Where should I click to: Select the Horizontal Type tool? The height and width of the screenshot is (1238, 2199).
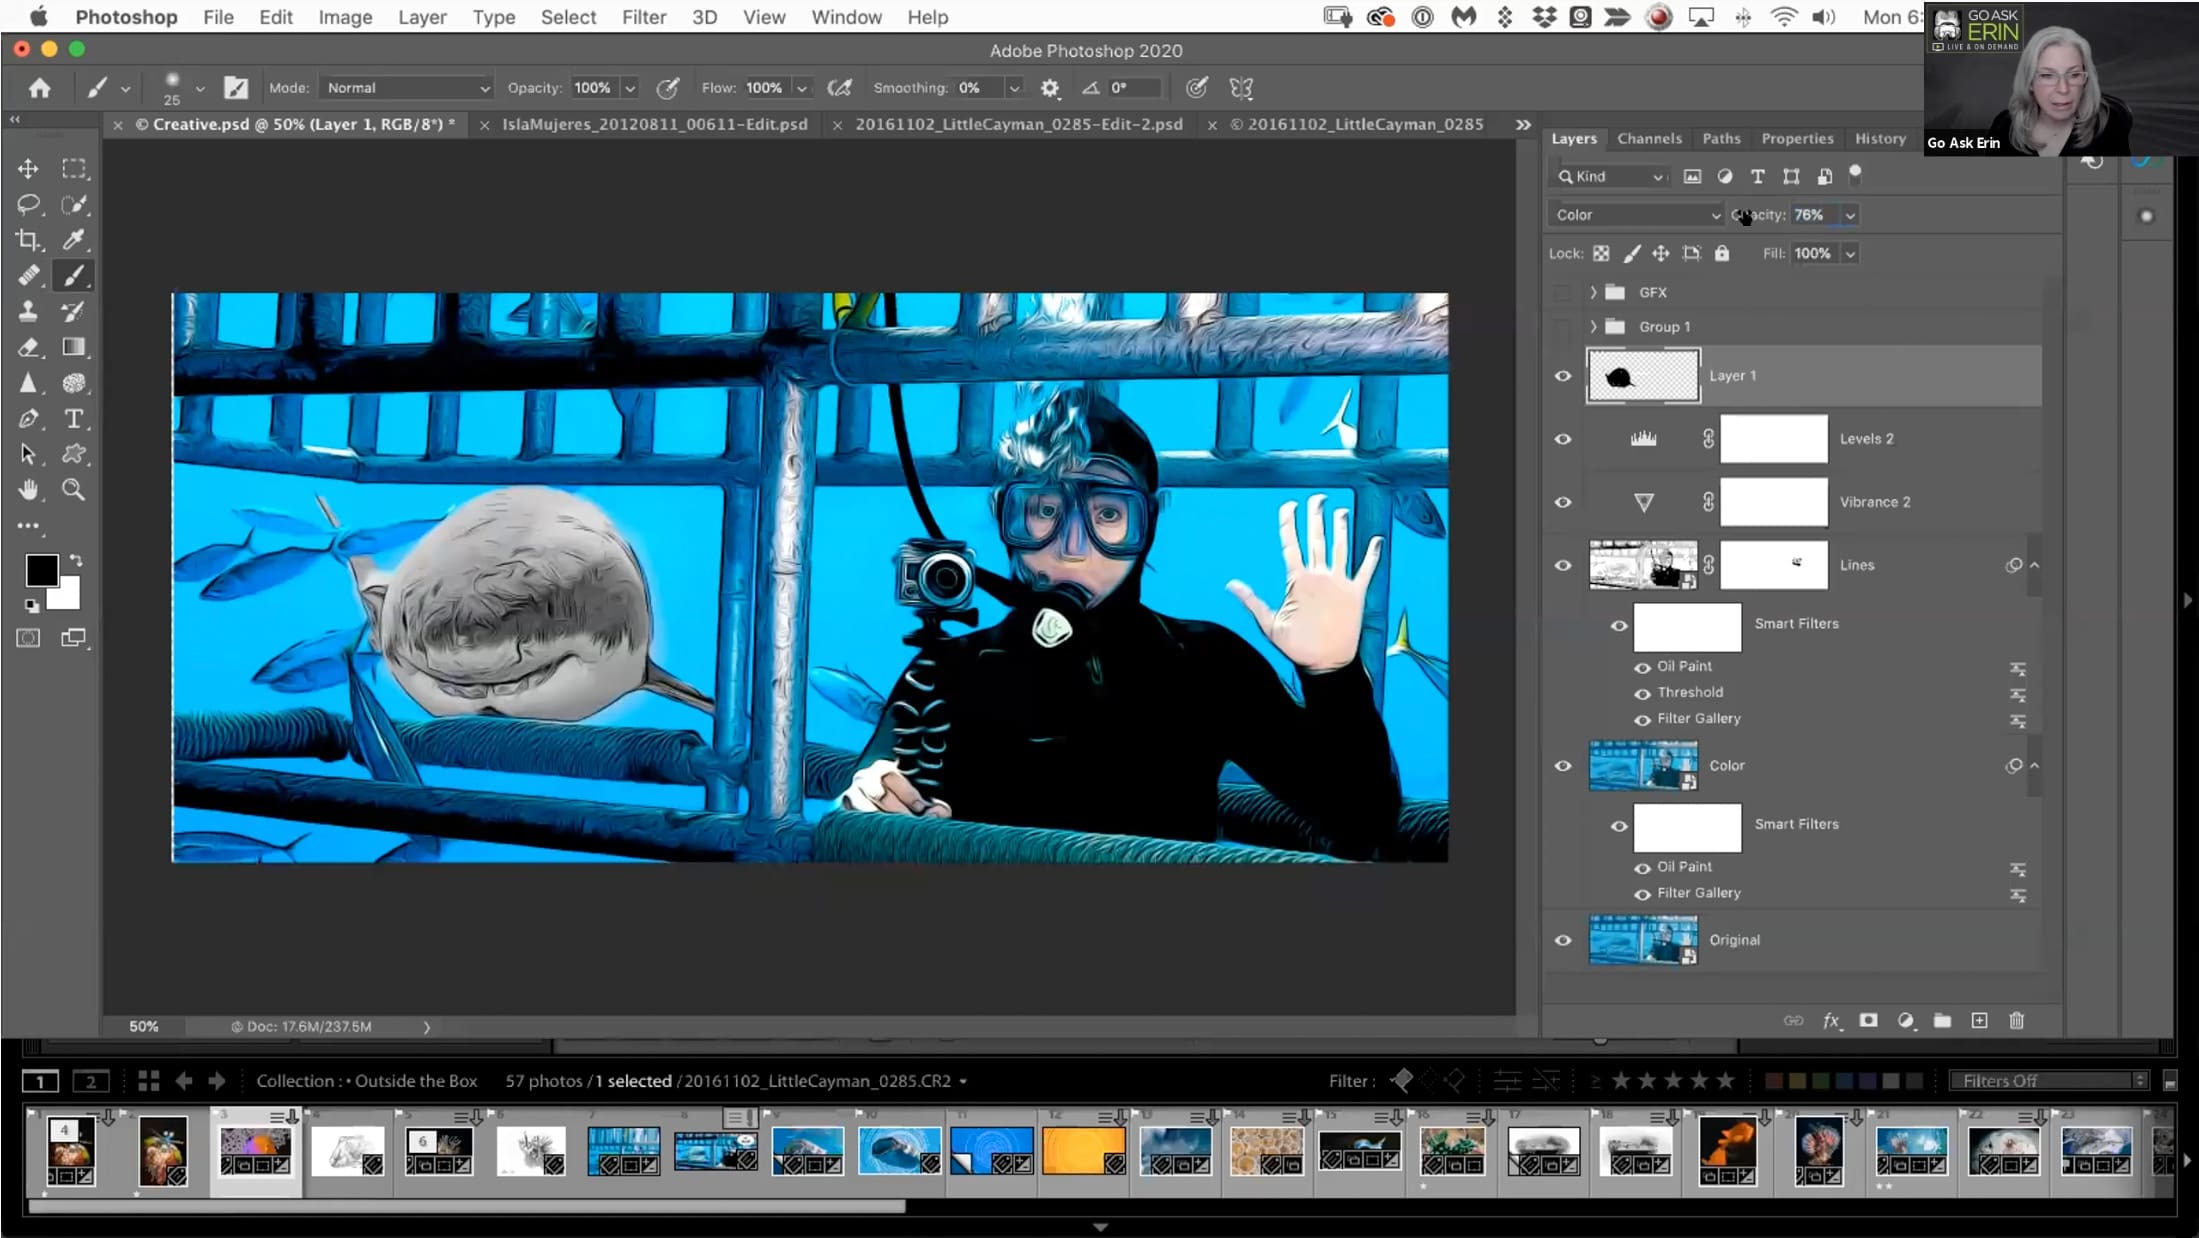73,419
